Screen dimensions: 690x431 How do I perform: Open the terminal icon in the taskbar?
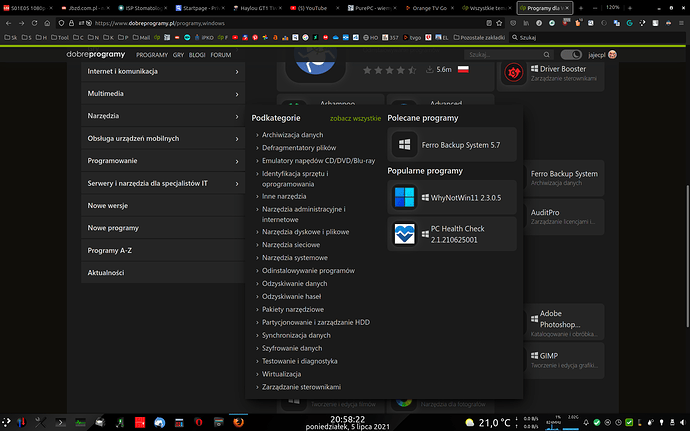point(60,423)
